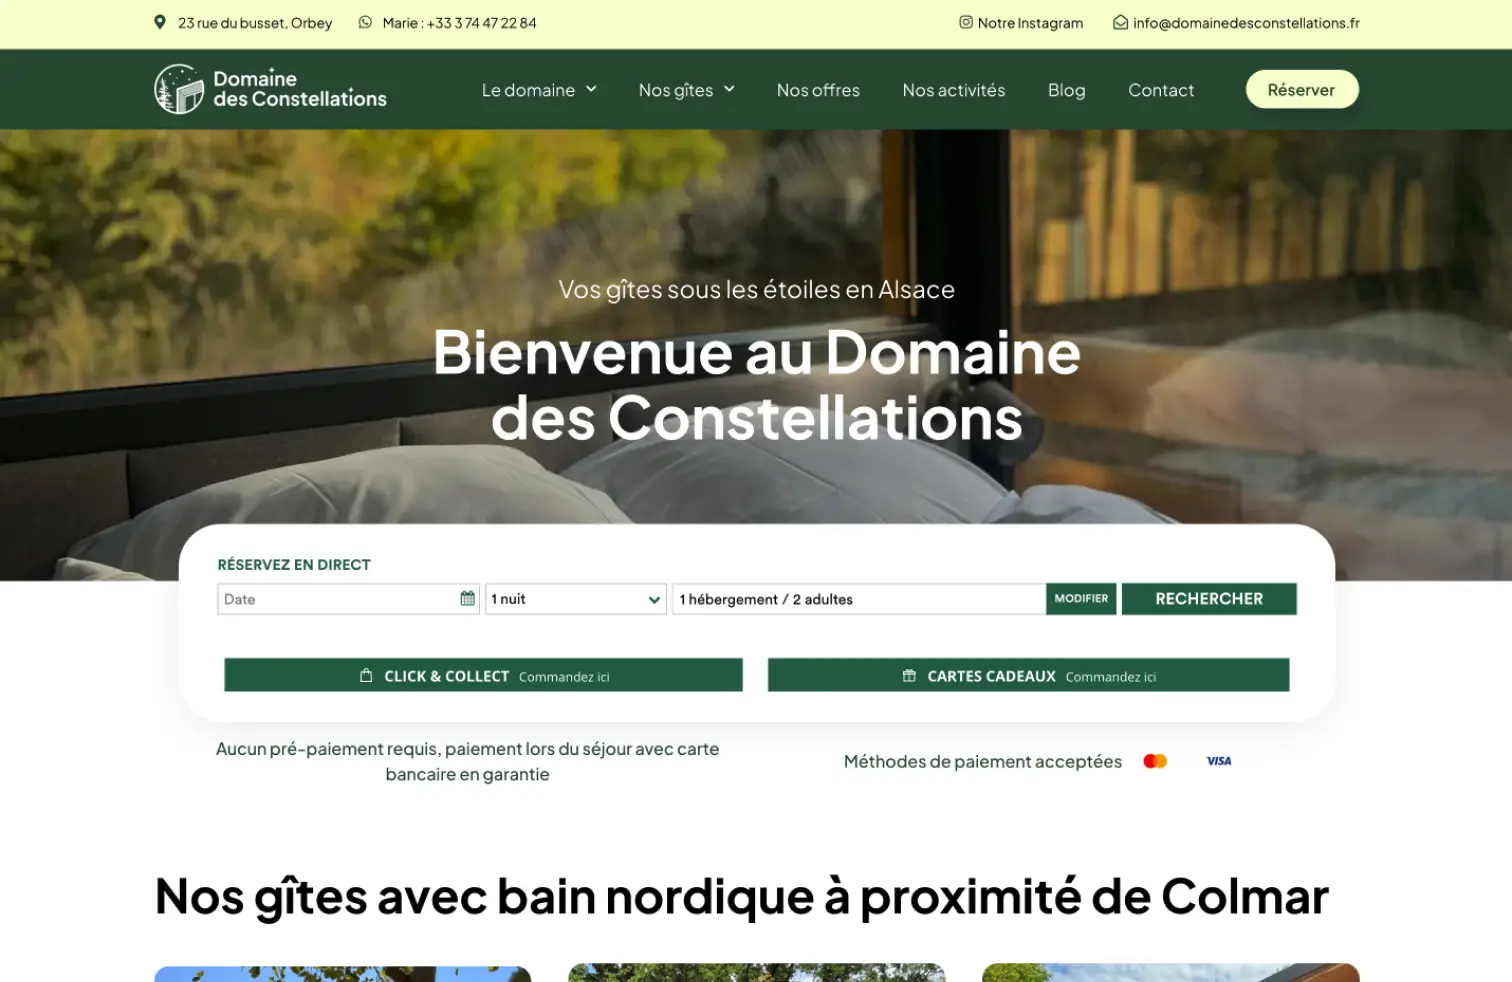Open the calendar icon in the Date field
Image resolution: width=1512 pixels, height=982 pixels.
click(467, 598)
